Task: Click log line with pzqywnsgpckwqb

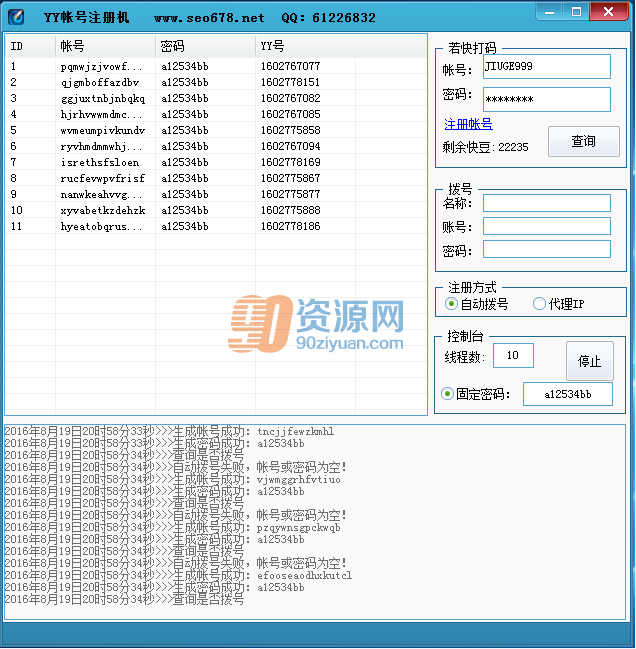Action: pyautogui.click(x=173, y=527)
